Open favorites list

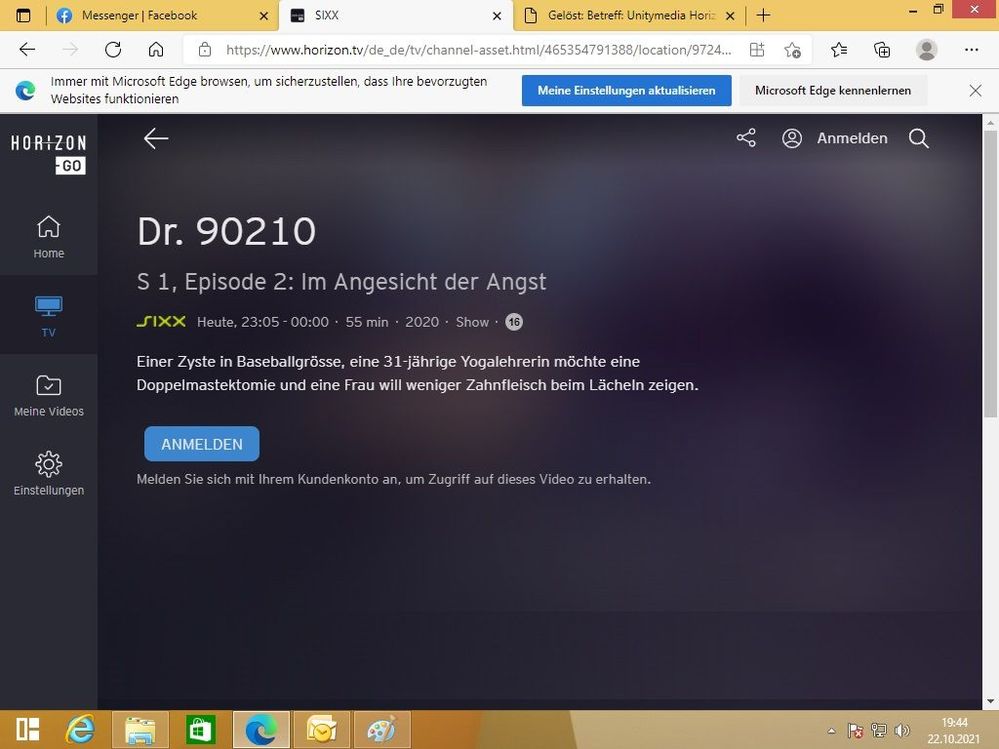pos(839,50)
